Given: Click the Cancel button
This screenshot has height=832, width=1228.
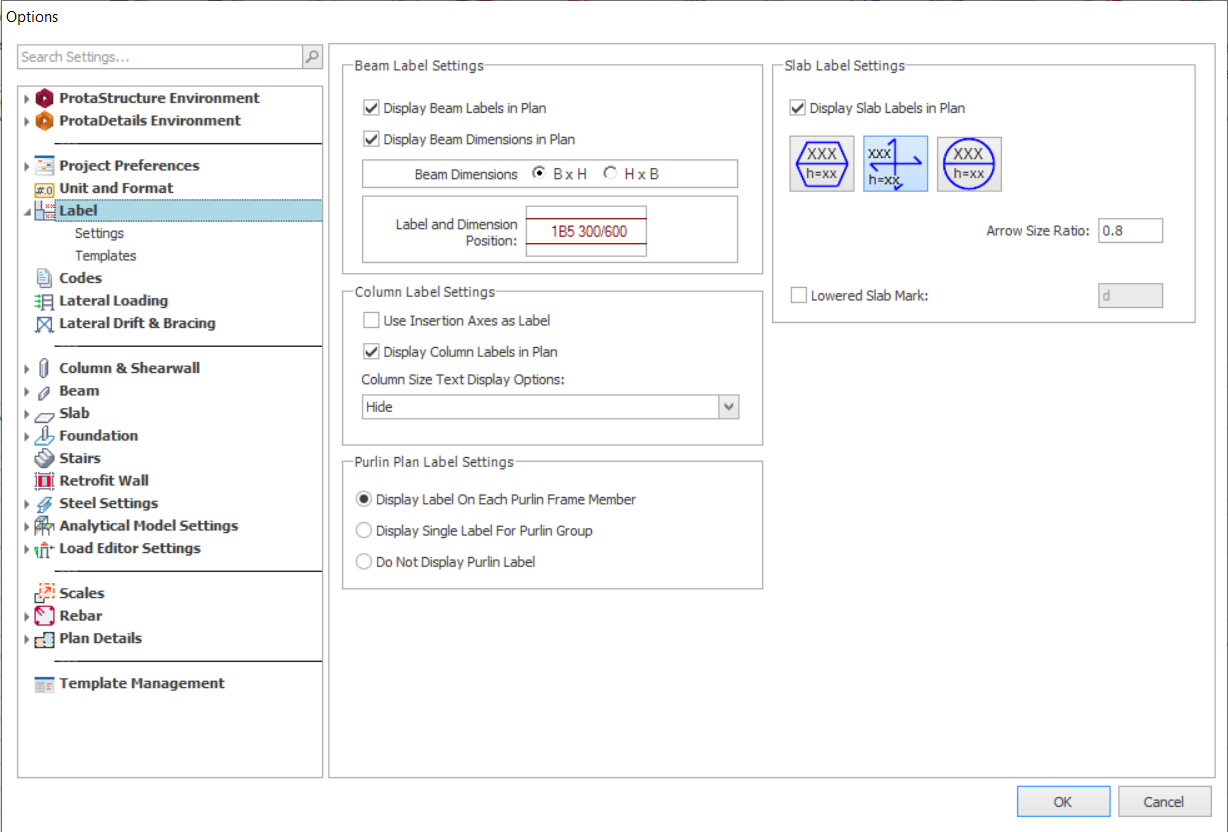Looking at the screenshot, I should tap(1164, 801).
